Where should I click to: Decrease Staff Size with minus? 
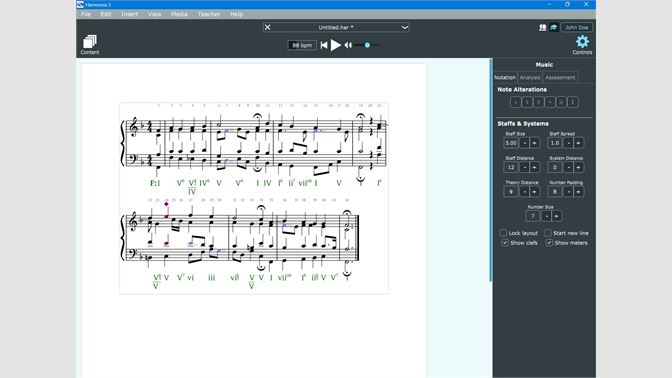pos(525,143)
